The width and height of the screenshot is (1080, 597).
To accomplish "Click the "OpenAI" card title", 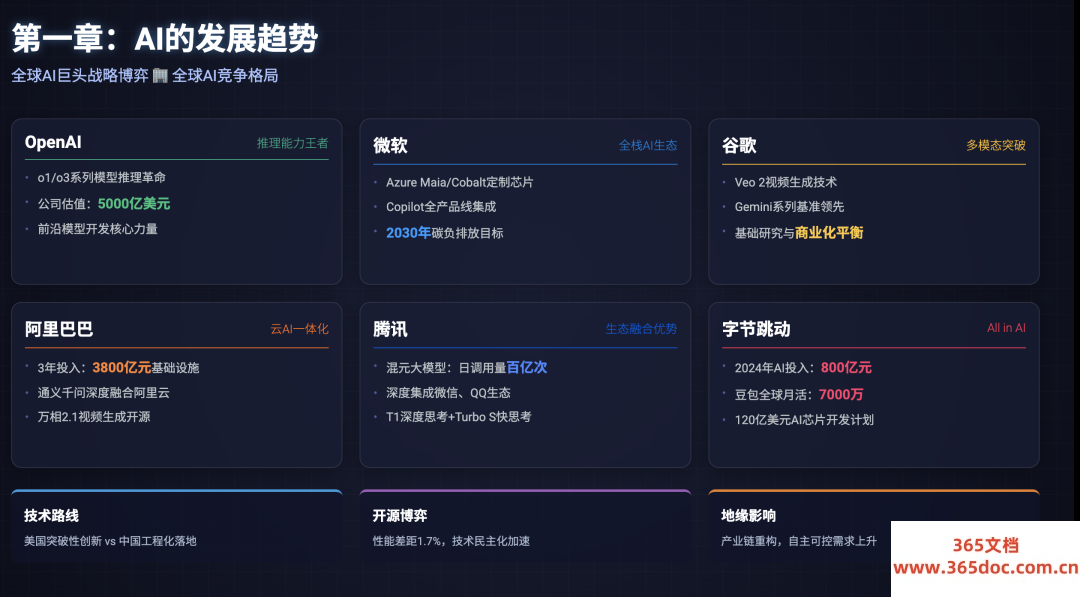I will (53, 143).
